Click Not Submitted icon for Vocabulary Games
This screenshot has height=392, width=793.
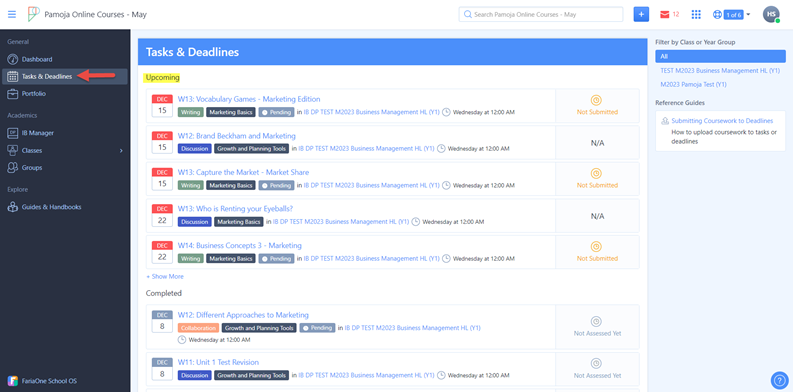596,101
